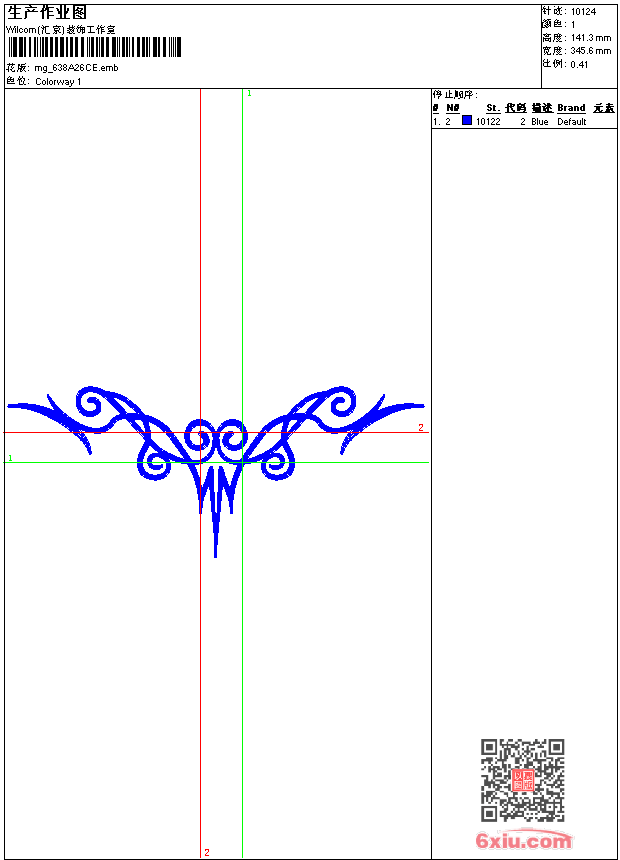Click the red 2 marker at bottom of canvas

pyautogui.click(x=207, y=852)
